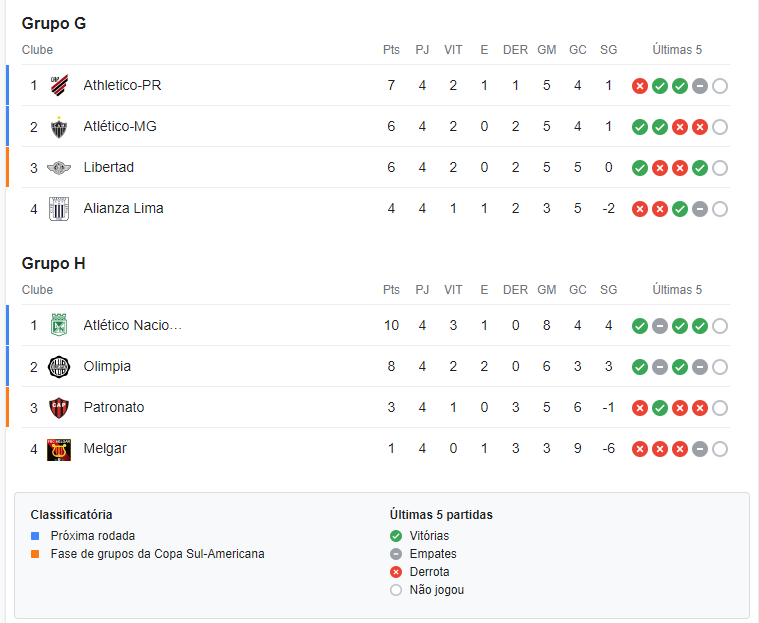Click the Alianza Lima club crest
The width and height of the screenshot is (759, 623).
pos(59,209)
